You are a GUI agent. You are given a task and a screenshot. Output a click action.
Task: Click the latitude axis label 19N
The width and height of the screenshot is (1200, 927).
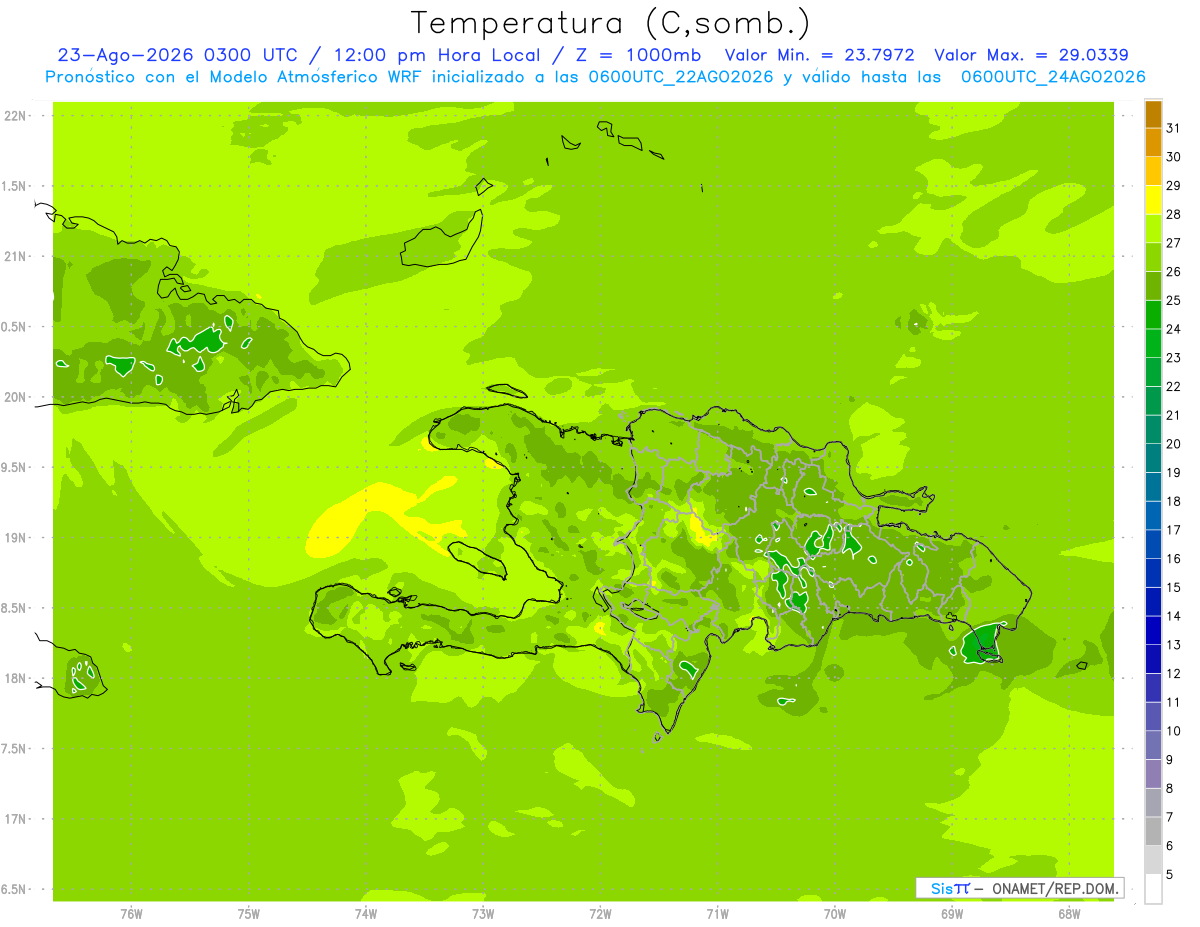coord(17,537)
